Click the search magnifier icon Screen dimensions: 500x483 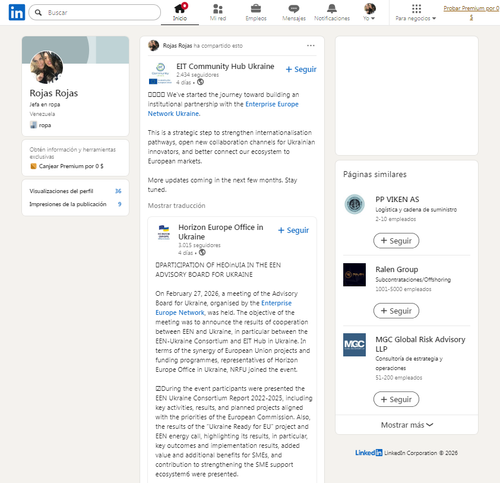tap(38, 13)
